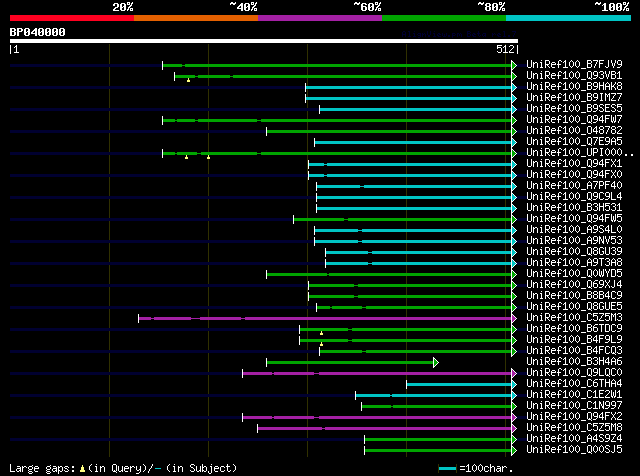The width and height of the screenshot is (640, 476).
Task: Click the green ~80% identity legend segment
Action: pyautogui.click(x=444, y=18)
